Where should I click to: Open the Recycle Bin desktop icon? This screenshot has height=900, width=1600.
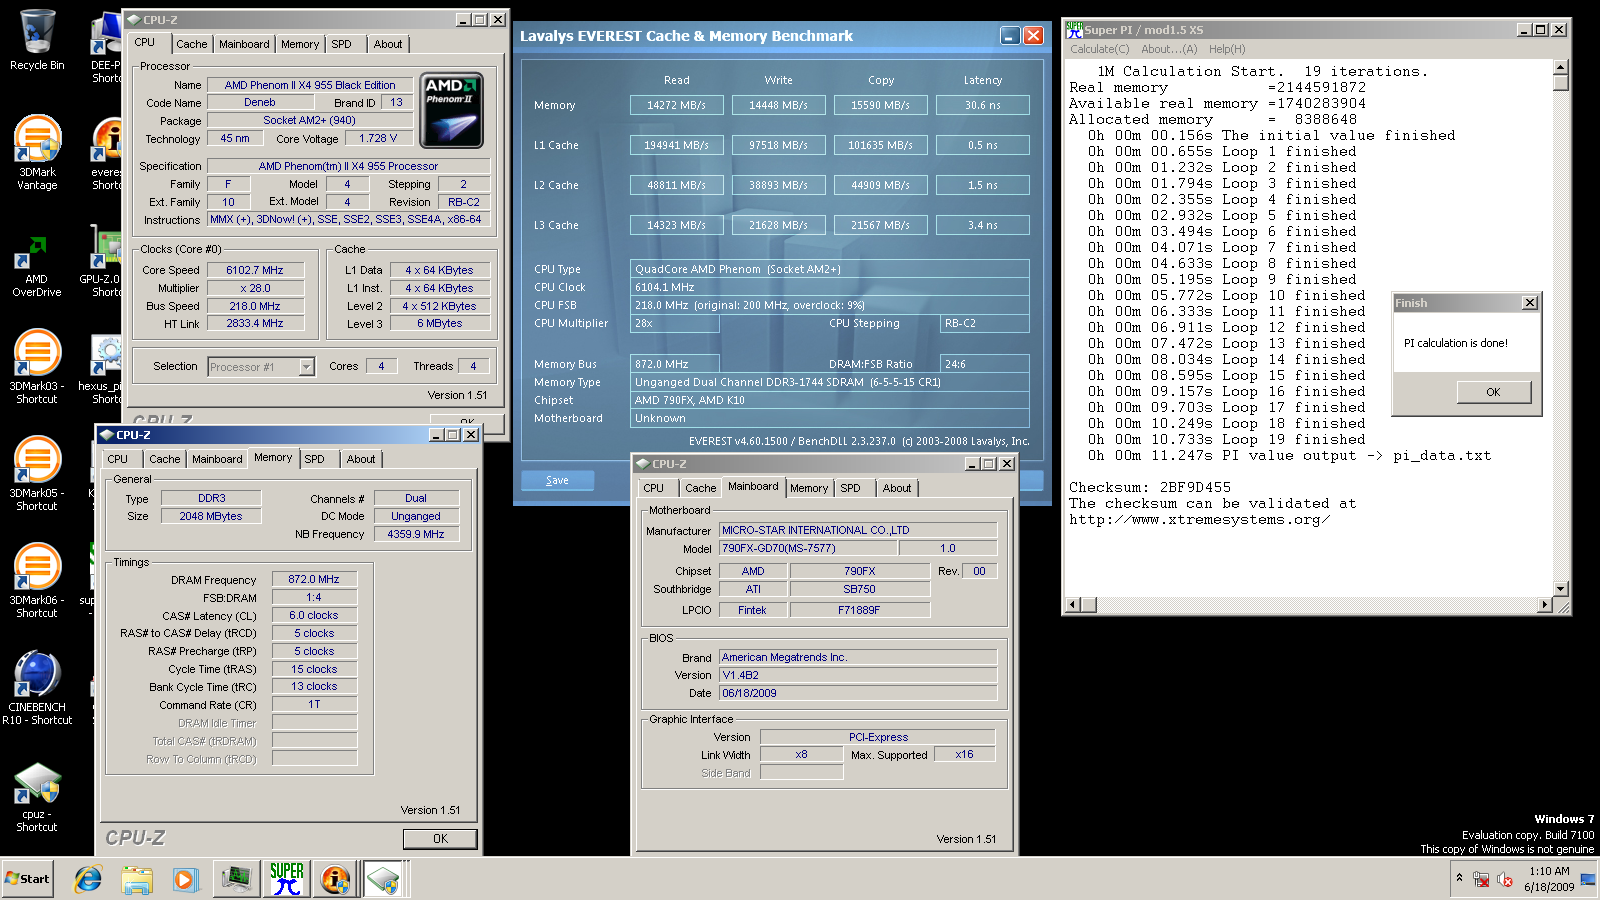point(37,40)
